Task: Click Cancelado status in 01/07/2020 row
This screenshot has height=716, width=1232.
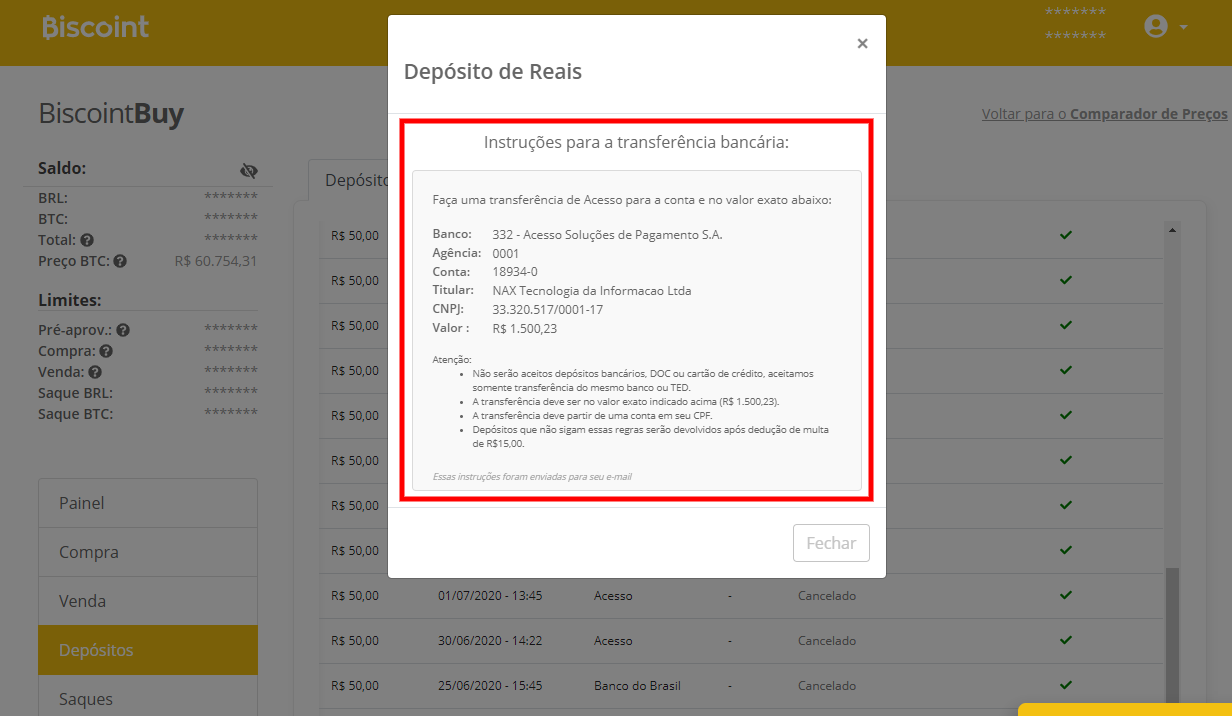Action: point(827,596)
